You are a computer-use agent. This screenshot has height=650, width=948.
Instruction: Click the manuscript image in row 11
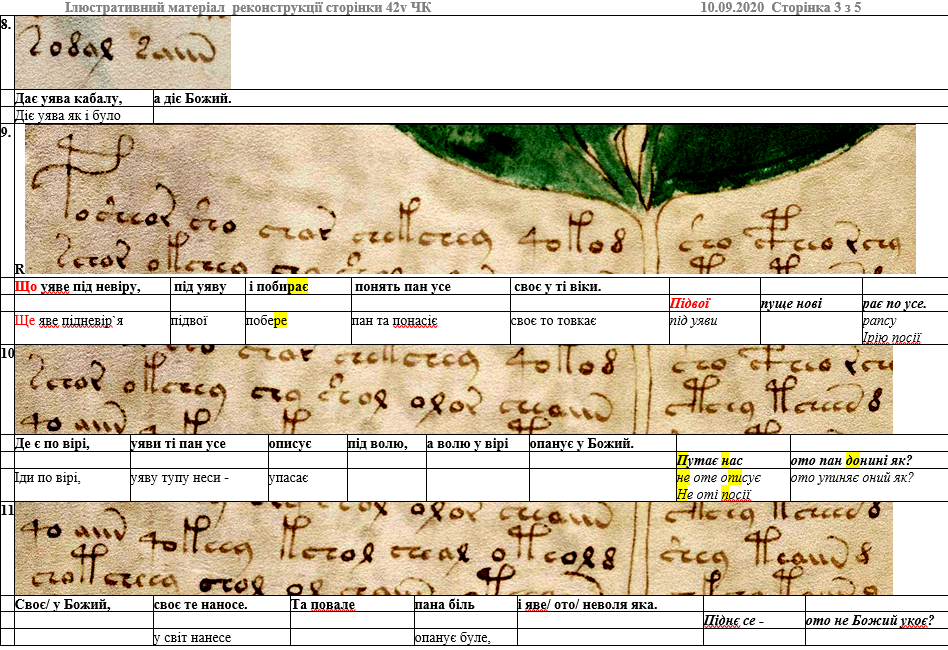pyautogui.click(x=453, y=548)
